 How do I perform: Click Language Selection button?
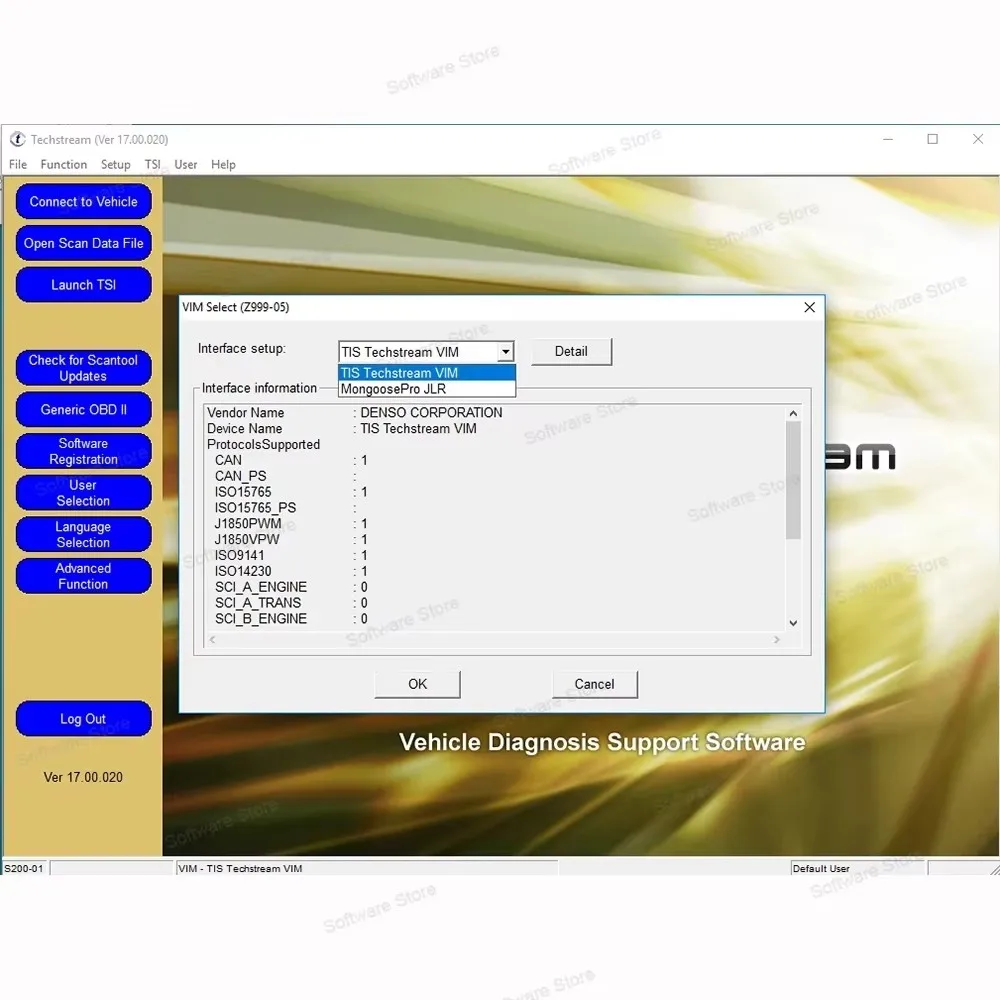click(x=84, y=534)
